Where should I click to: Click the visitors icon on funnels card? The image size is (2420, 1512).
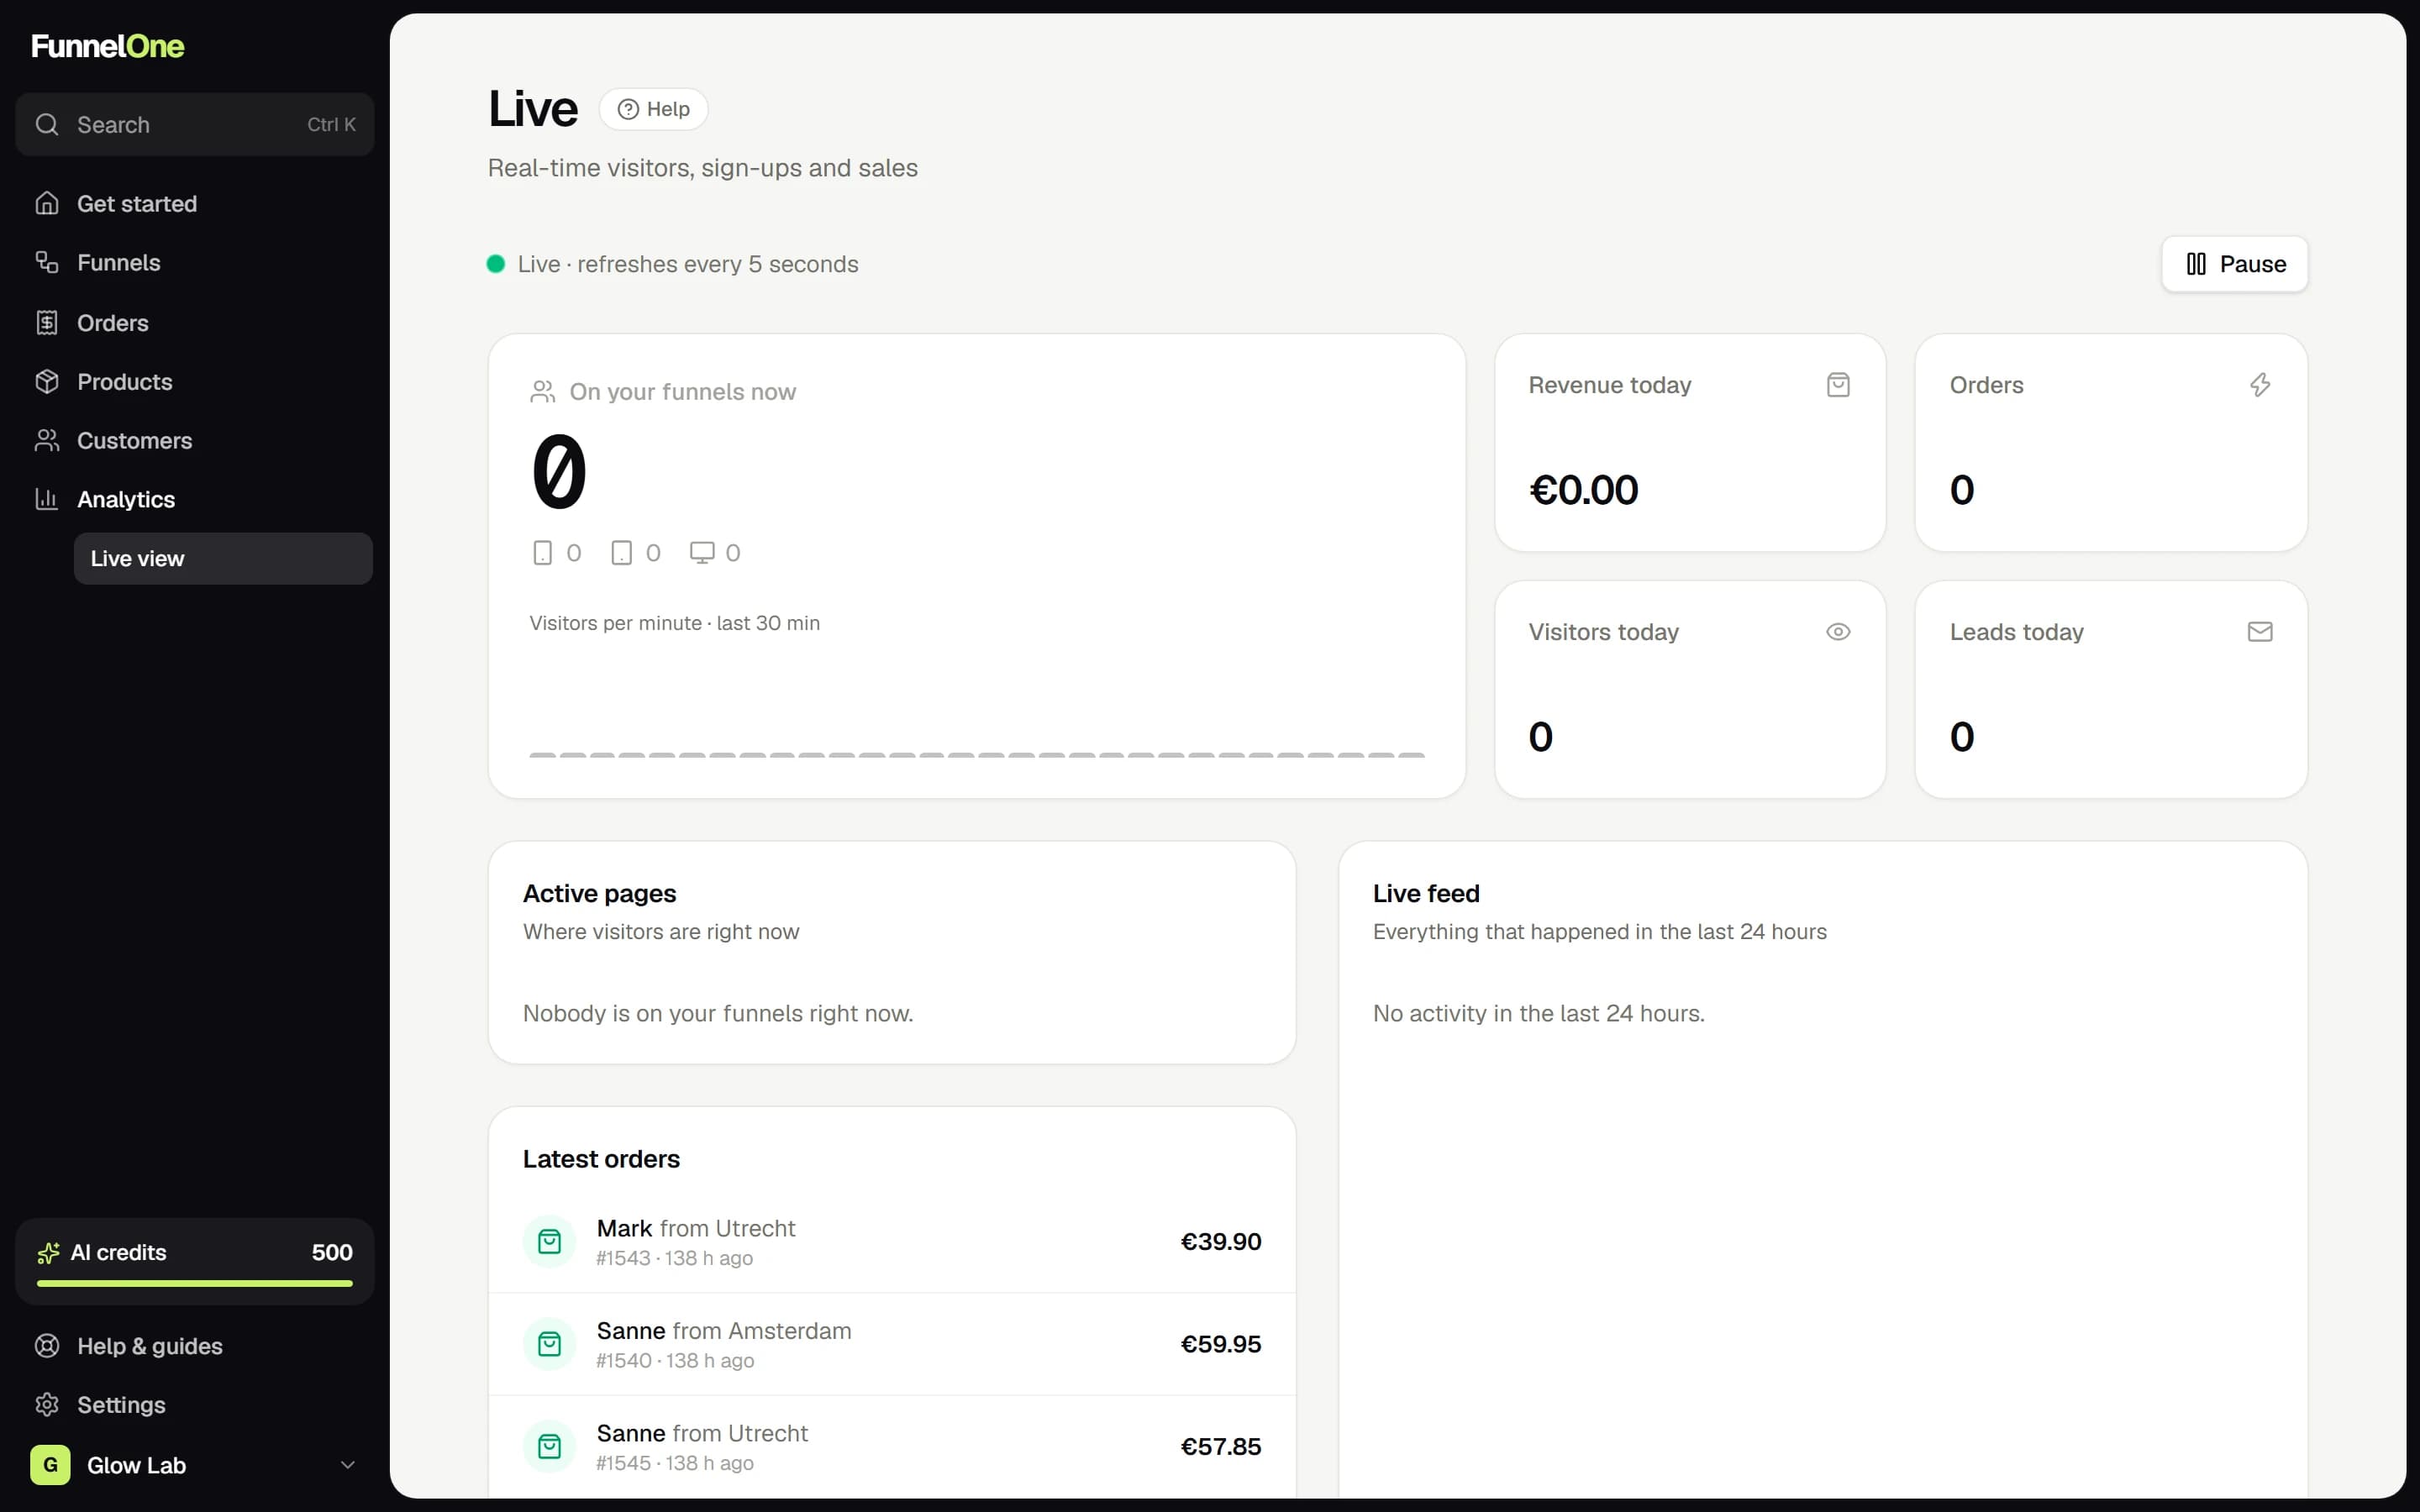point(543,391)
